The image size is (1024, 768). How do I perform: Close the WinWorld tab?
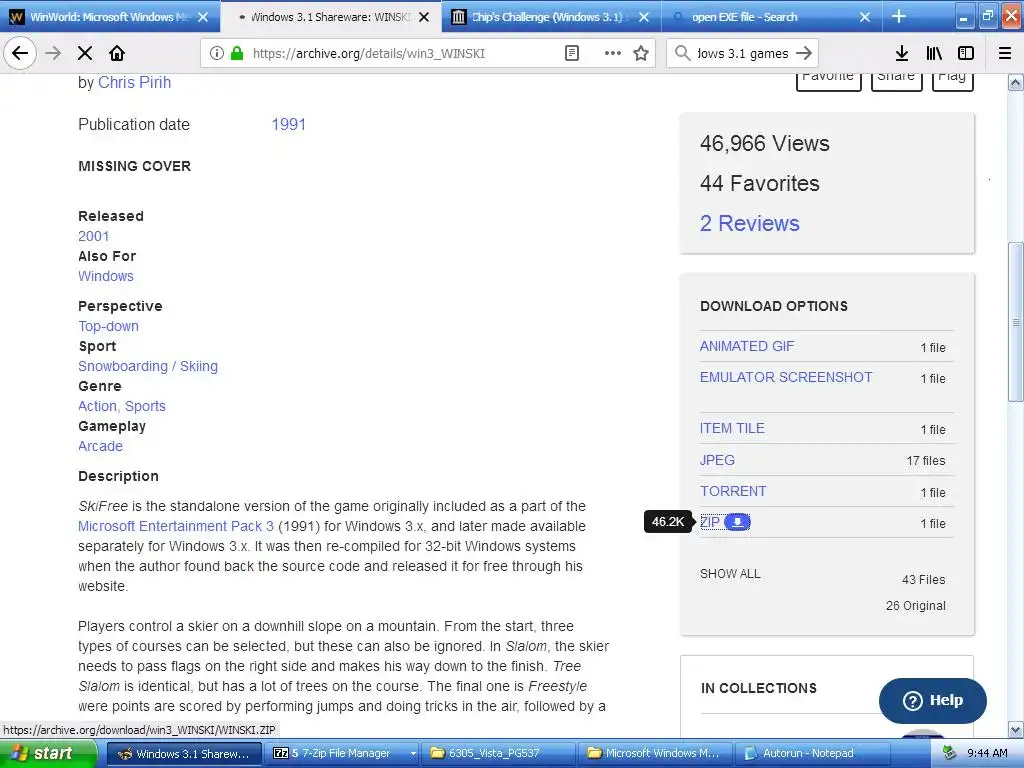(203, 17)
